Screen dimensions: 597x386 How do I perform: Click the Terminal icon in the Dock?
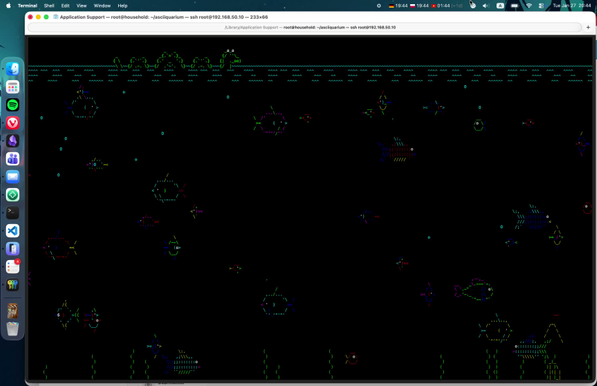coord(13,212)
